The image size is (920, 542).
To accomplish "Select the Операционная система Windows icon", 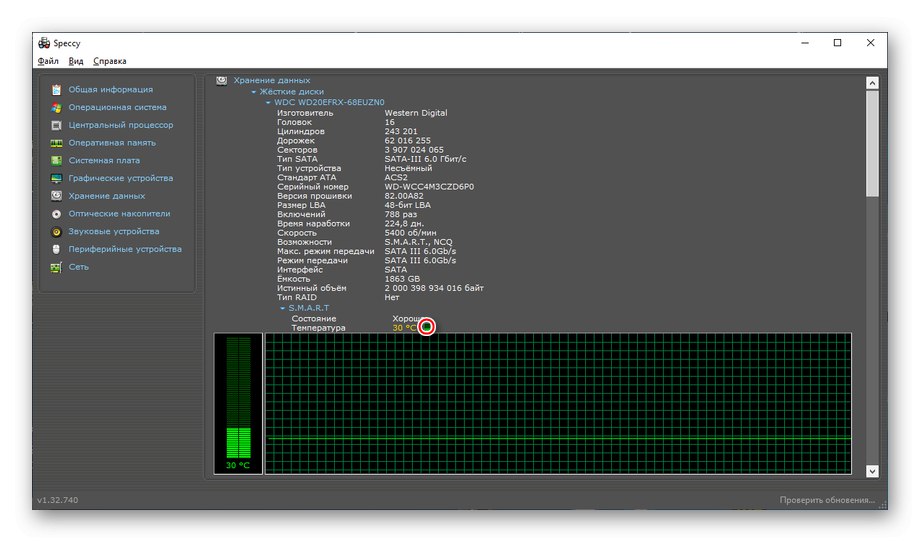I will [56, 107].
